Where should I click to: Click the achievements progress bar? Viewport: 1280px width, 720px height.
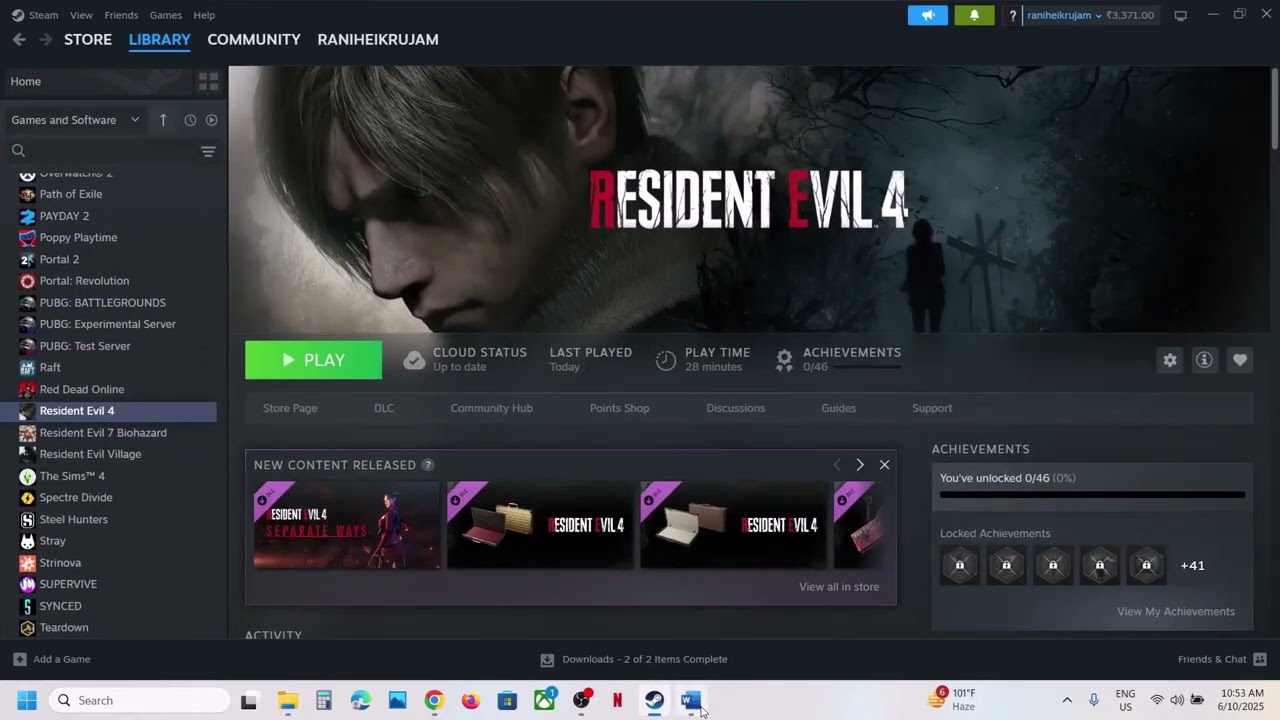click(x=1092, y=495)
